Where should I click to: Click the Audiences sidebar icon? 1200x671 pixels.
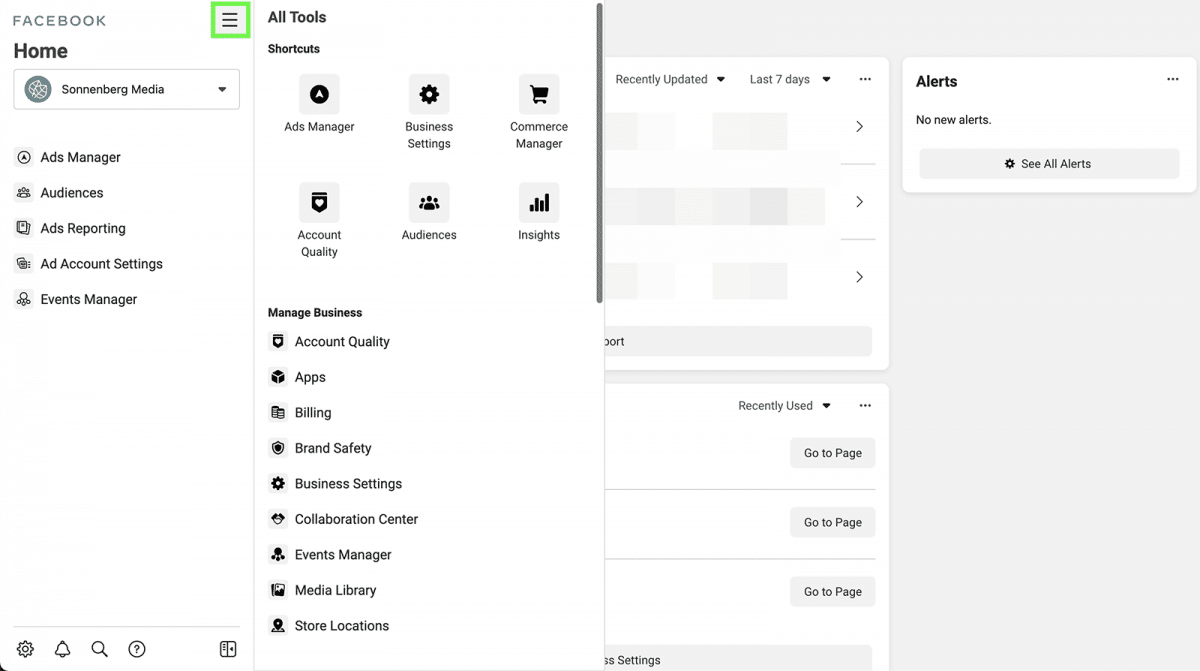(24, 193)
